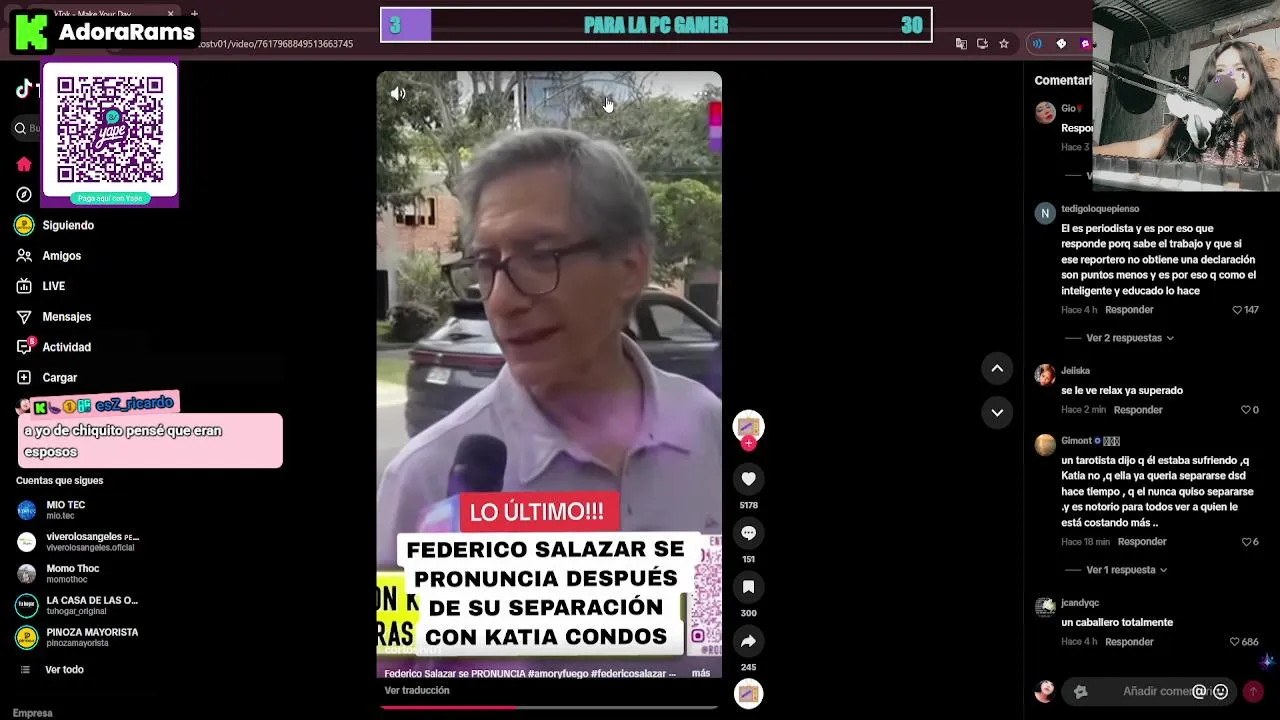Mute the TikTok video sound
The height and width of the screenshot is (720, 1280).
398,94
